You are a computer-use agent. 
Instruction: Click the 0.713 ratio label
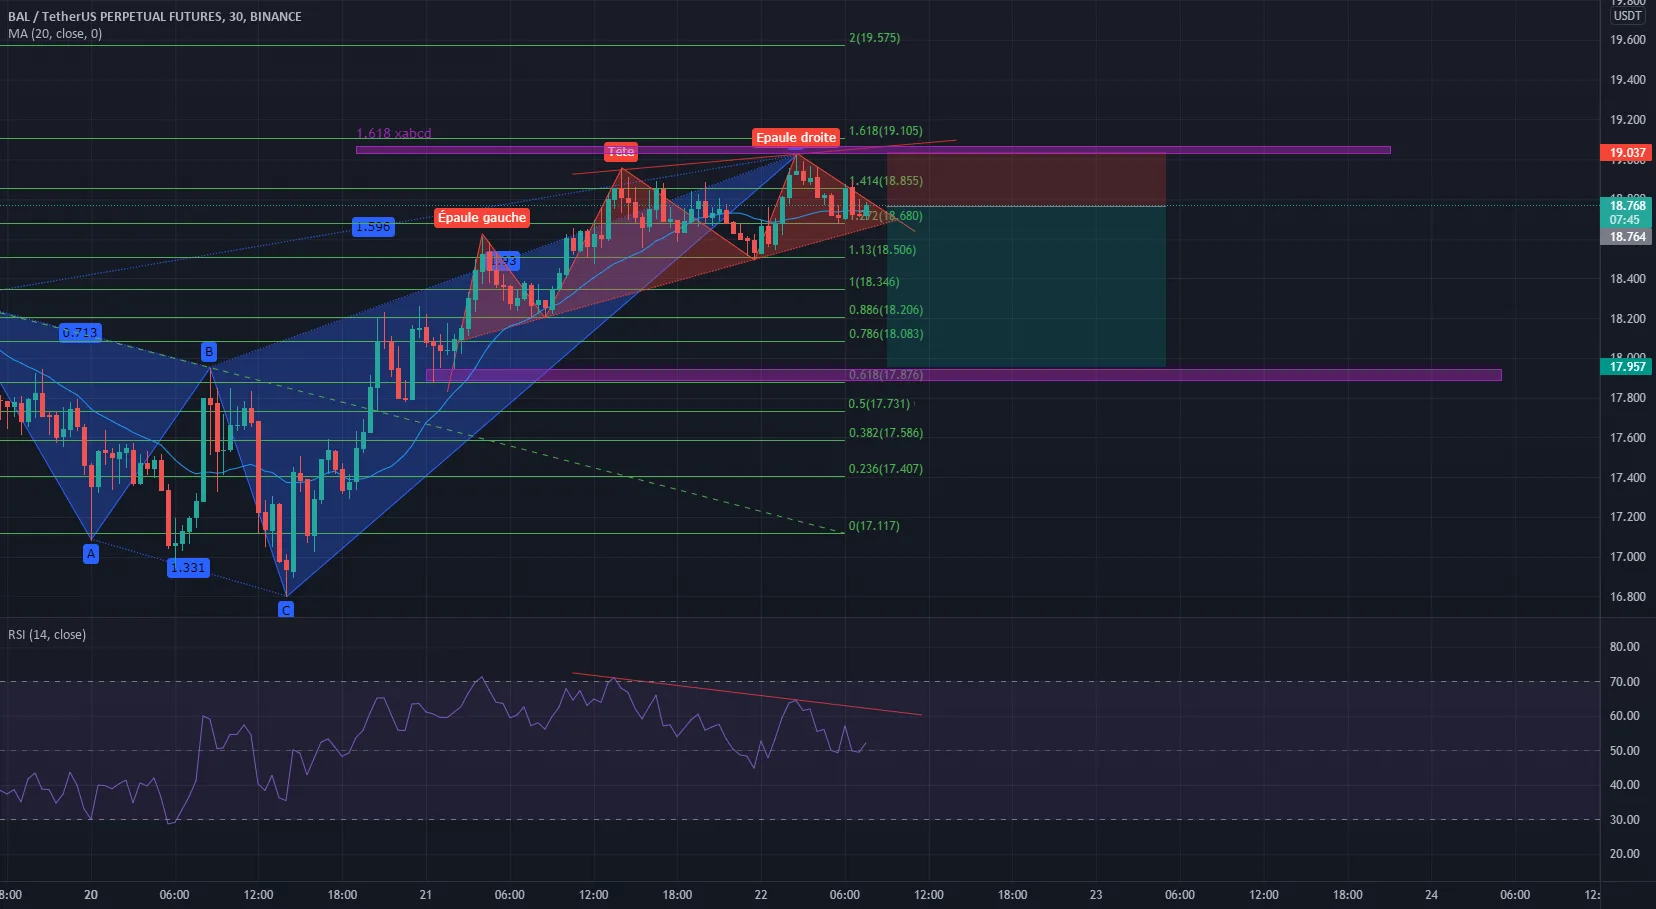pos(79,332)
